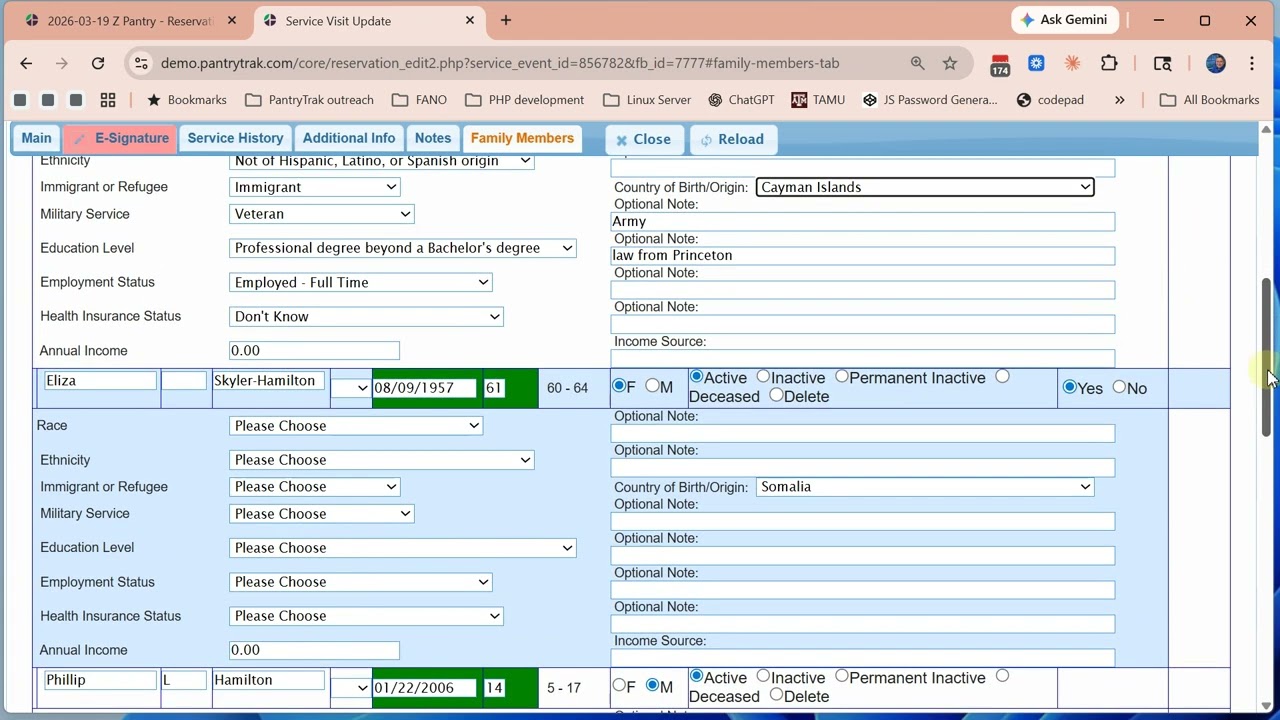This screenshot has height=720, width=1280.
Task: Select the Family Members tab
Action: tap(522, 138)
